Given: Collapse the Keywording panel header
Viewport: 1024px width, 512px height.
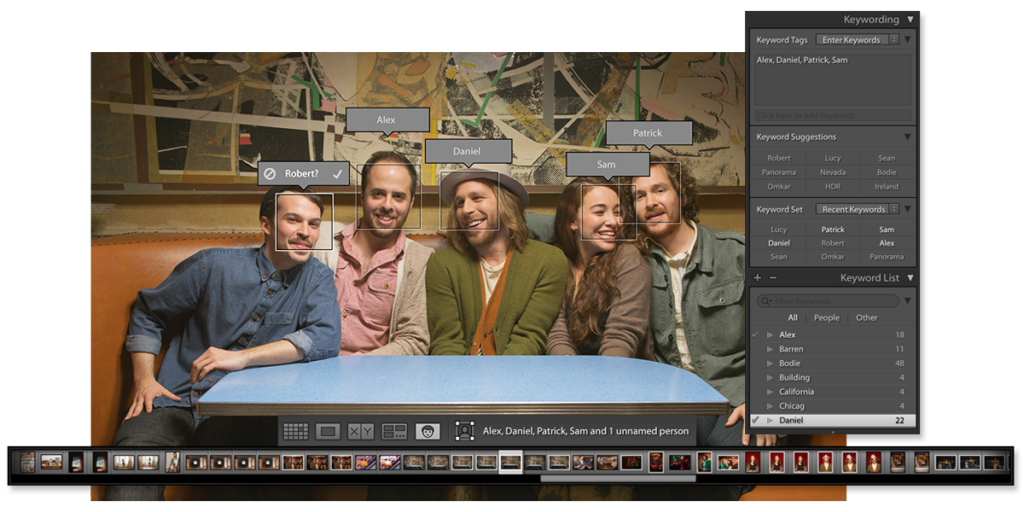Looking at the screenshot, I should coord(910,19).
